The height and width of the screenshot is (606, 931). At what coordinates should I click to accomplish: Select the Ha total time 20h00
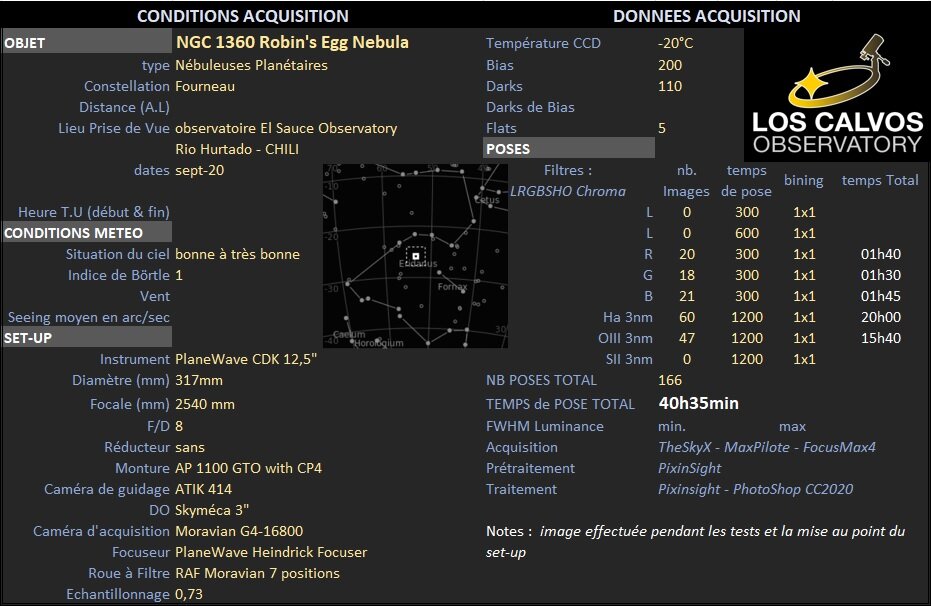tap(881, 317)
